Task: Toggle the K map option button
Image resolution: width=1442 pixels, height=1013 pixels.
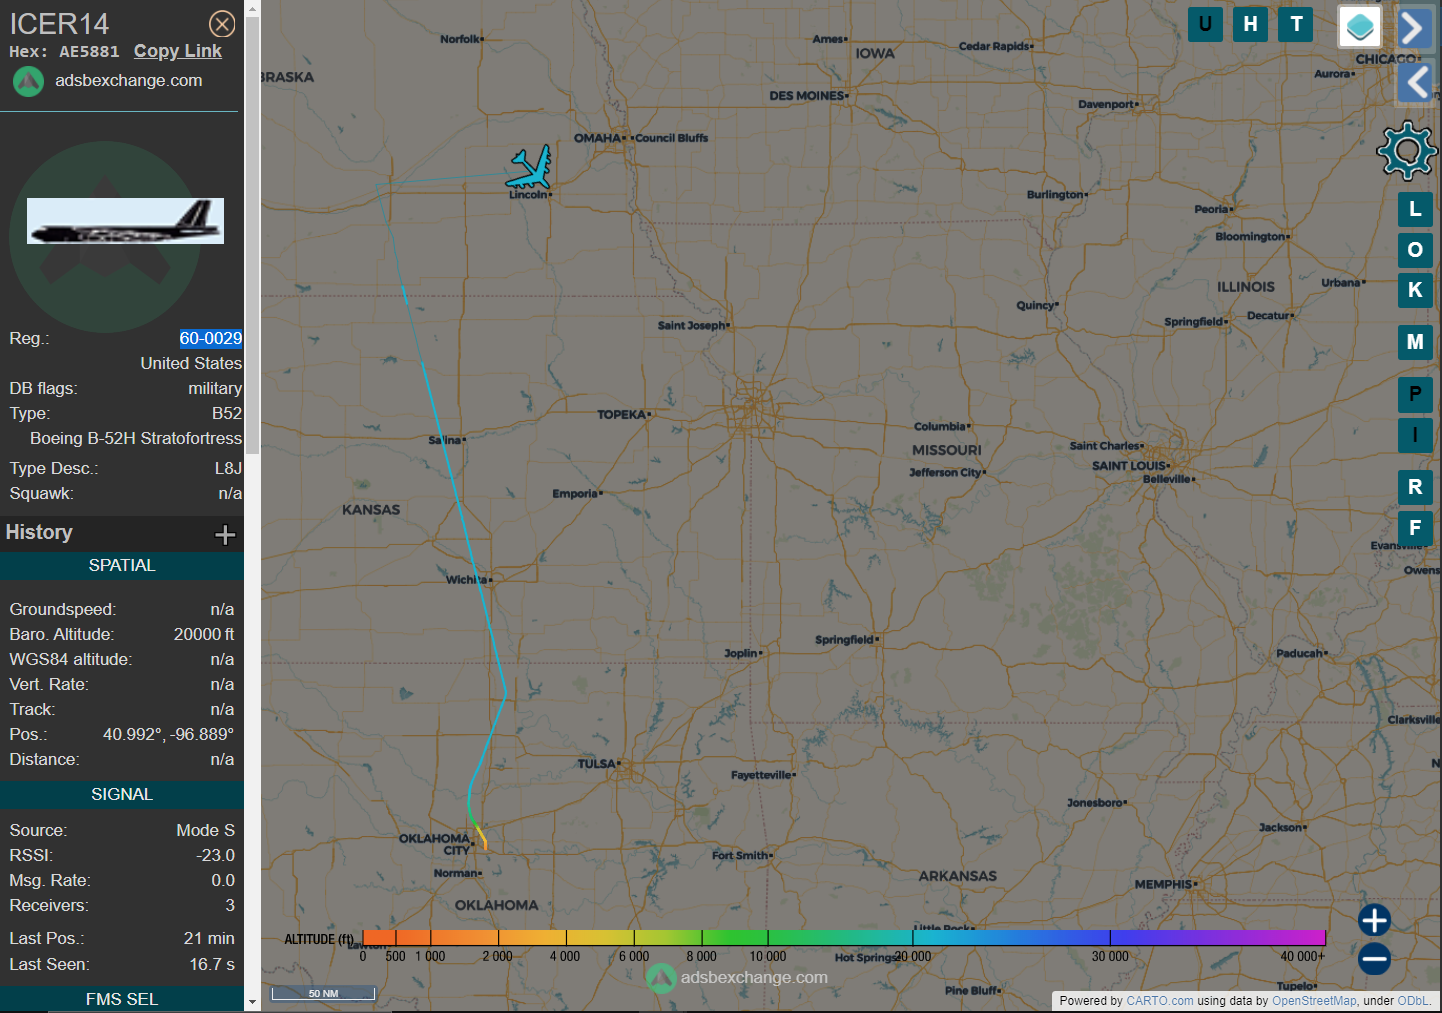Action: tap(1415, 290)
